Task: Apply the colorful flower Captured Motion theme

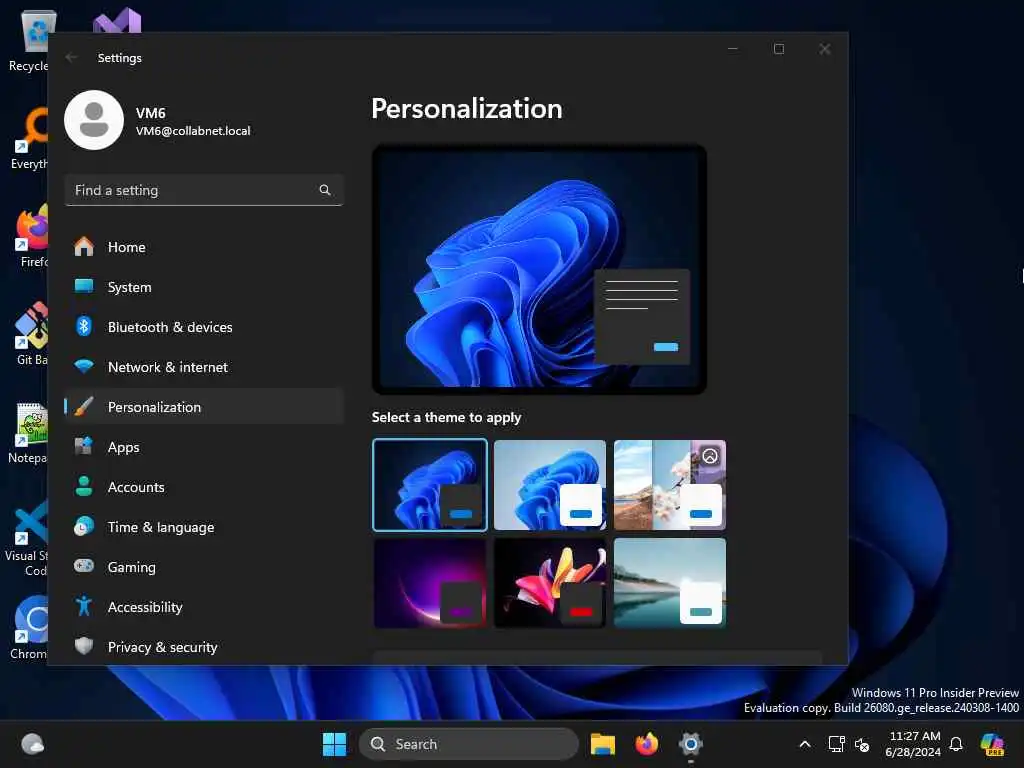Action: 550,583
